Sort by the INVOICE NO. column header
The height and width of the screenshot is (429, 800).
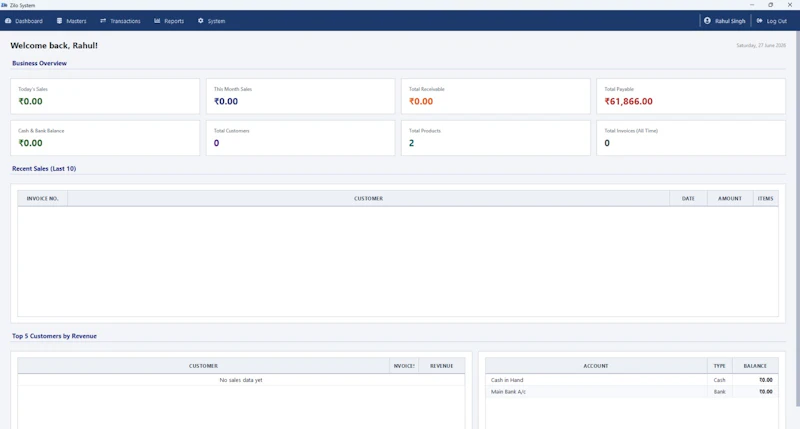[42, 198]
